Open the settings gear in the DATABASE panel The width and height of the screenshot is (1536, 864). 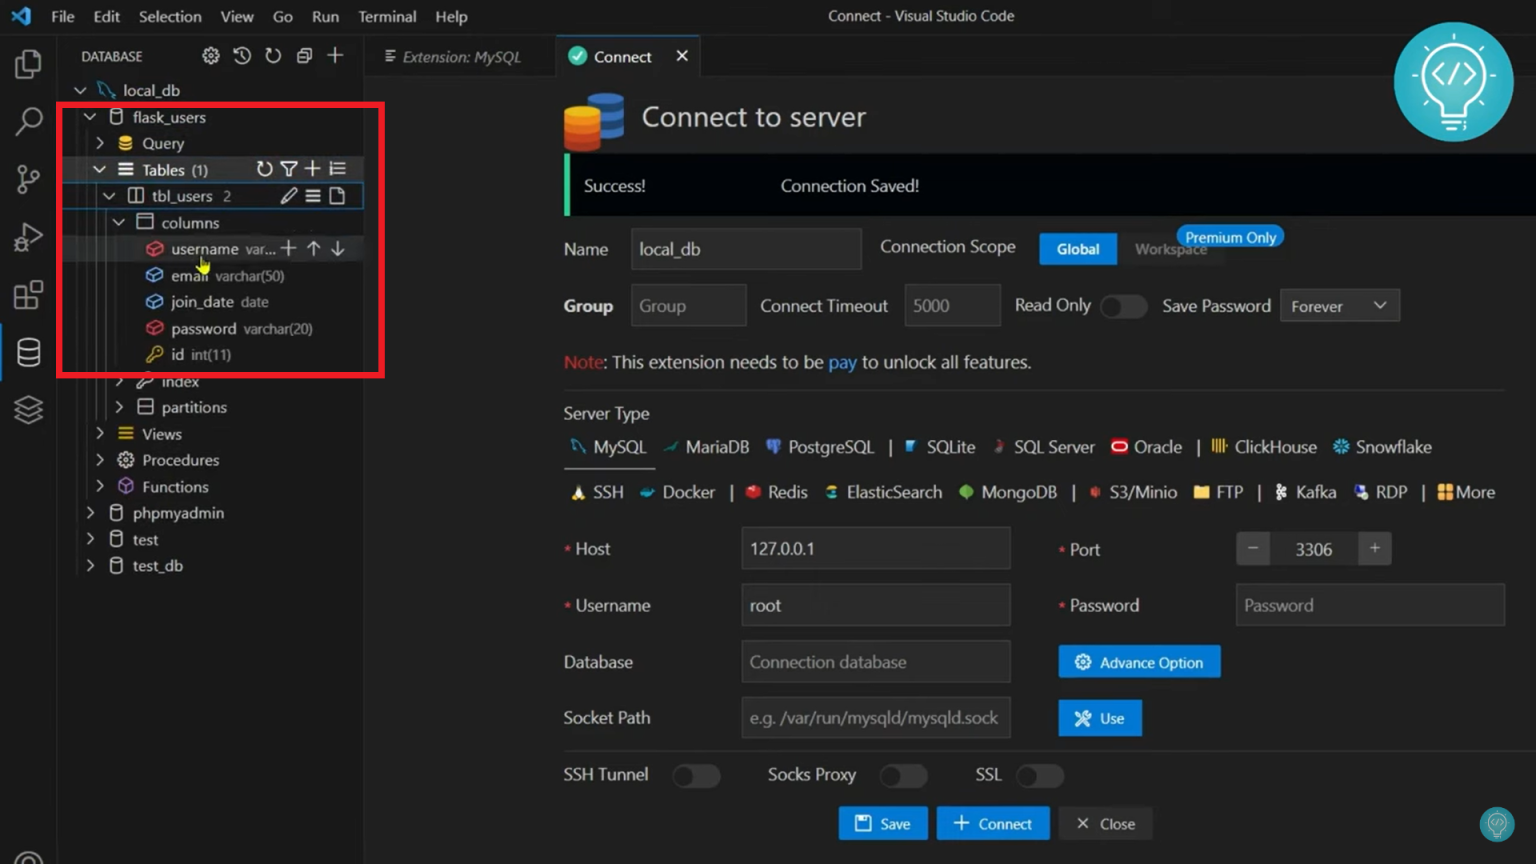[x=210, y=55]
